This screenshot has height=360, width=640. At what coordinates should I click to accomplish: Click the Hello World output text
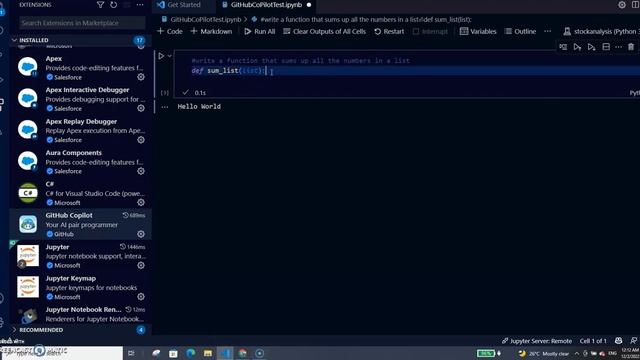[199, 107]
